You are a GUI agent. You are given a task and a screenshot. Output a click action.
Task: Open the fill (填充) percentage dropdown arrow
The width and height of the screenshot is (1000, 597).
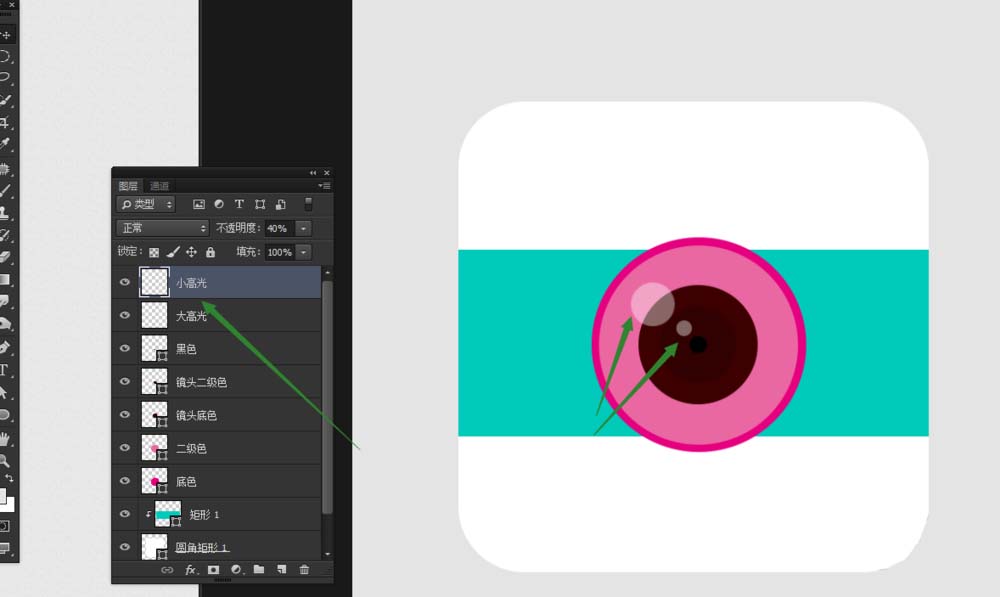[x=304, y=253]
